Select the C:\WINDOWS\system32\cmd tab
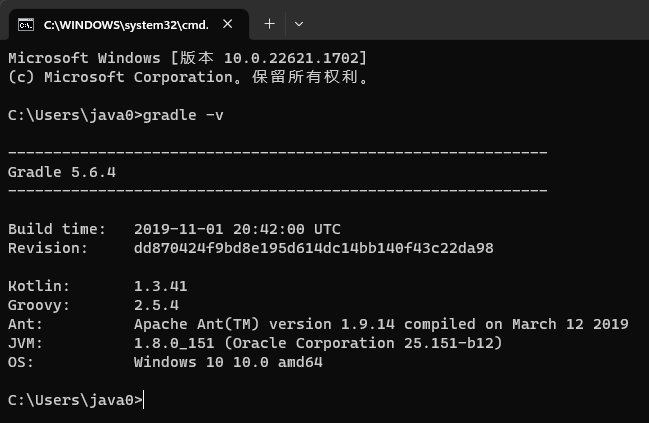This screenshot has height=423, width=649. click(120, 23)
